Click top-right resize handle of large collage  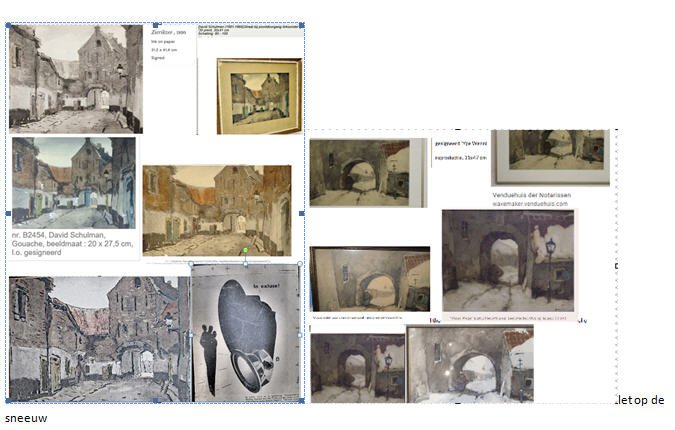303,24
